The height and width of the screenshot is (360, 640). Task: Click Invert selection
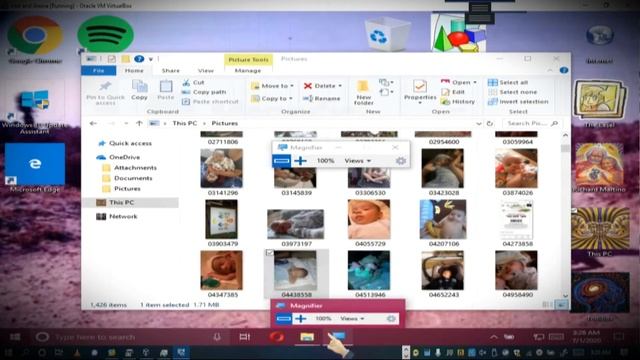click(x=518, y=101)
